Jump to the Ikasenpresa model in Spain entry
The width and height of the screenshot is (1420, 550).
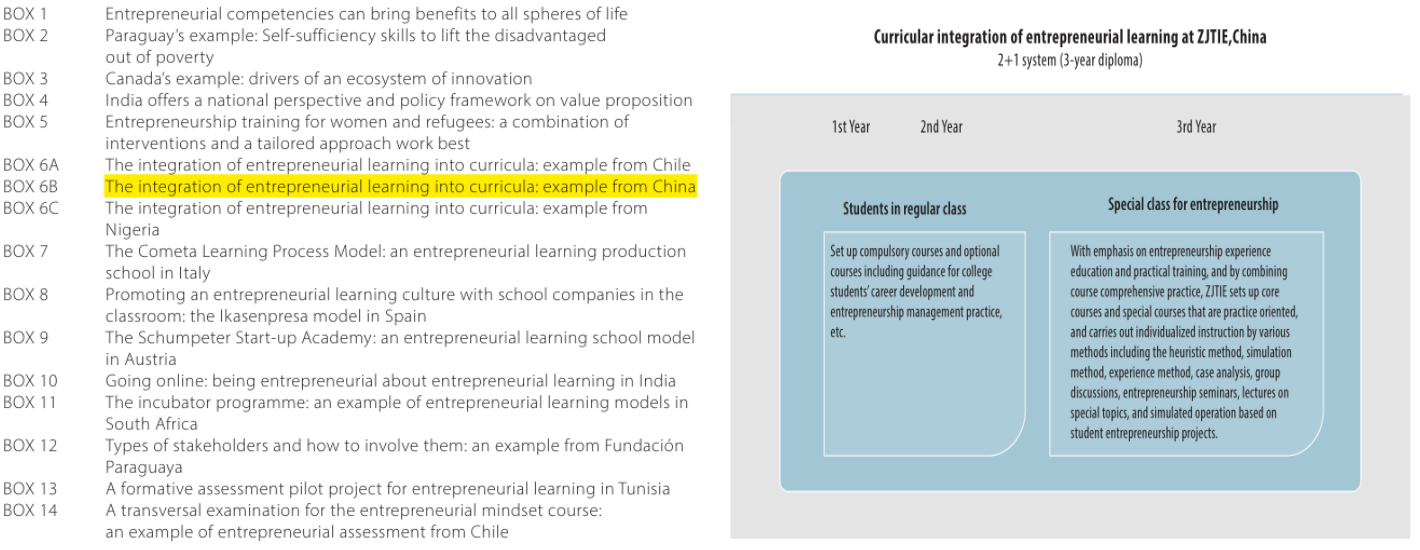(x=394, y=295)
